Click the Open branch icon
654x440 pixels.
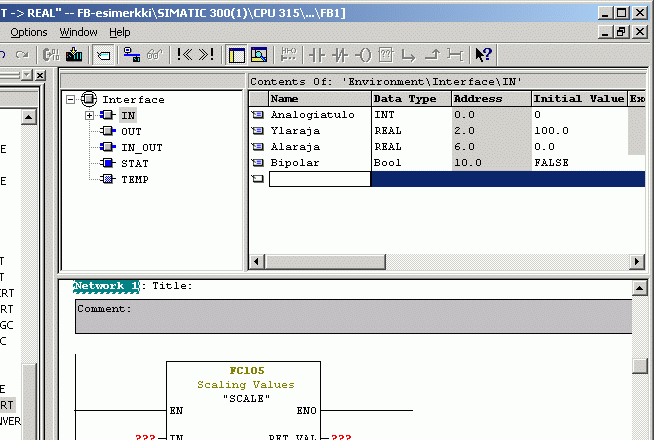coord(408,55)
